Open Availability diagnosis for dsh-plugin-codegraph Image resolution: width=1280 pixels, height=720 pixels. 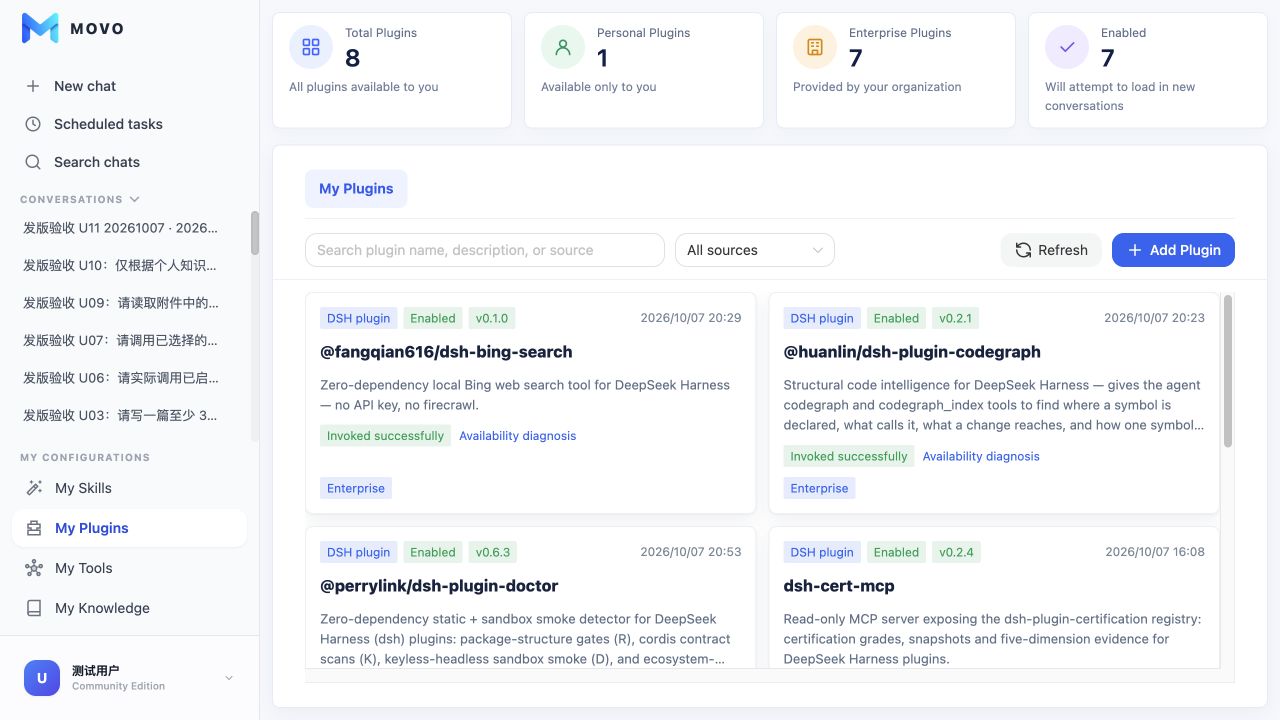[x=981, y=456]
